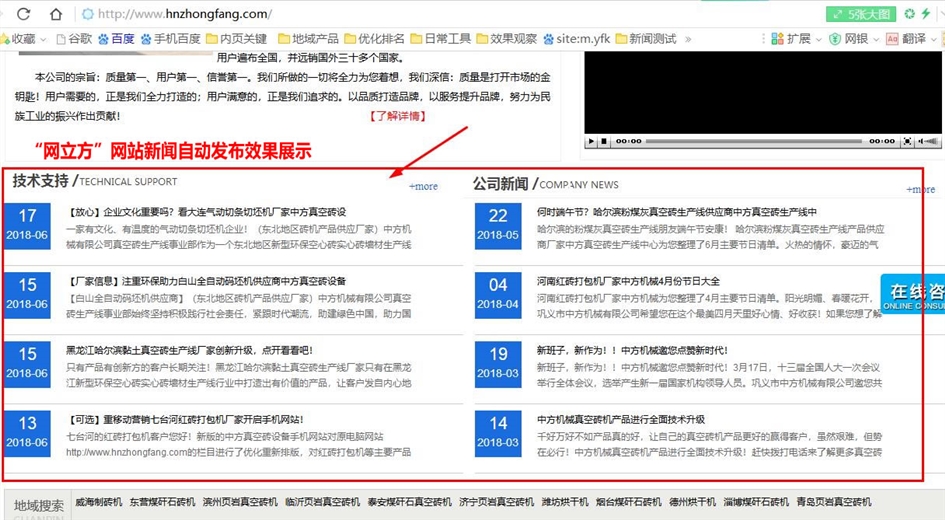Viewport: 945px width, 520px height.
Task: Open article 【放心】企业文化重要吗
Action: coord(206,212)
